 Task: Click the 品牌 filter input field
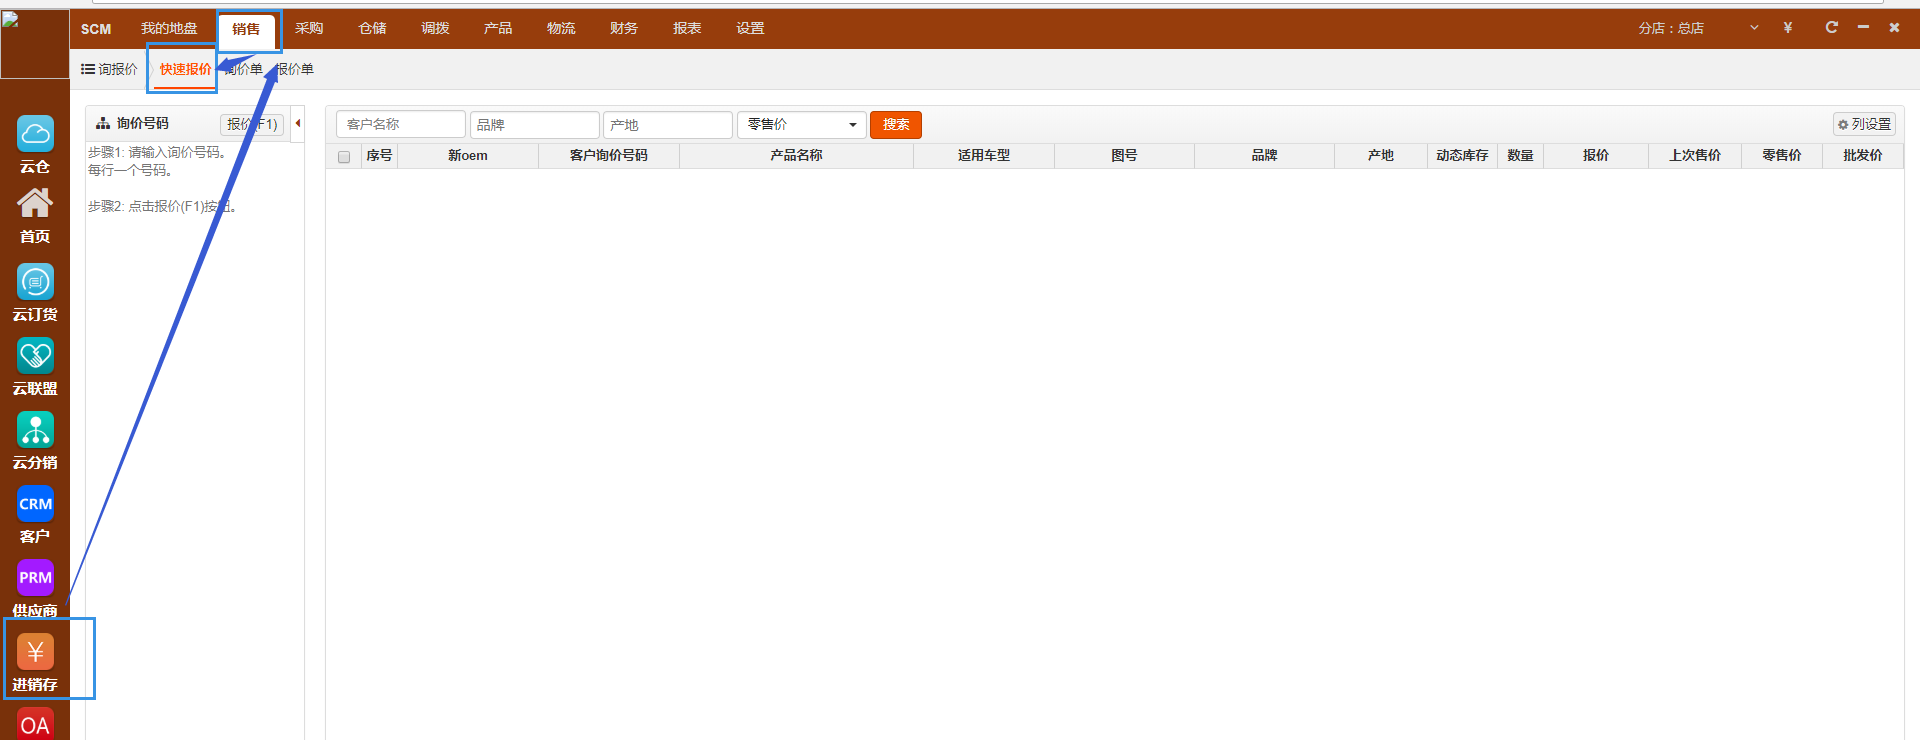534,125
